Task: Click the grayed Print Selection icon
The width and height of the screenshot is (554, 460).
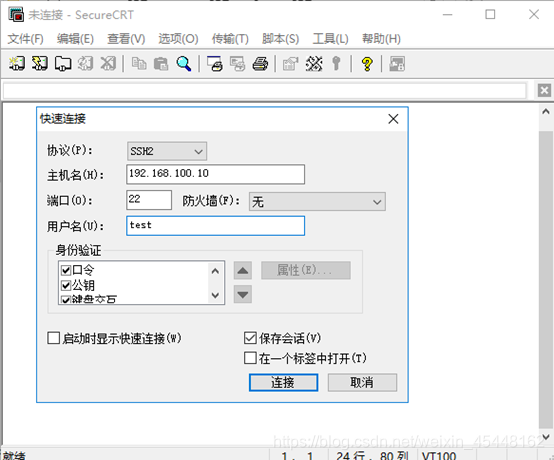Action: pos(237,64)
